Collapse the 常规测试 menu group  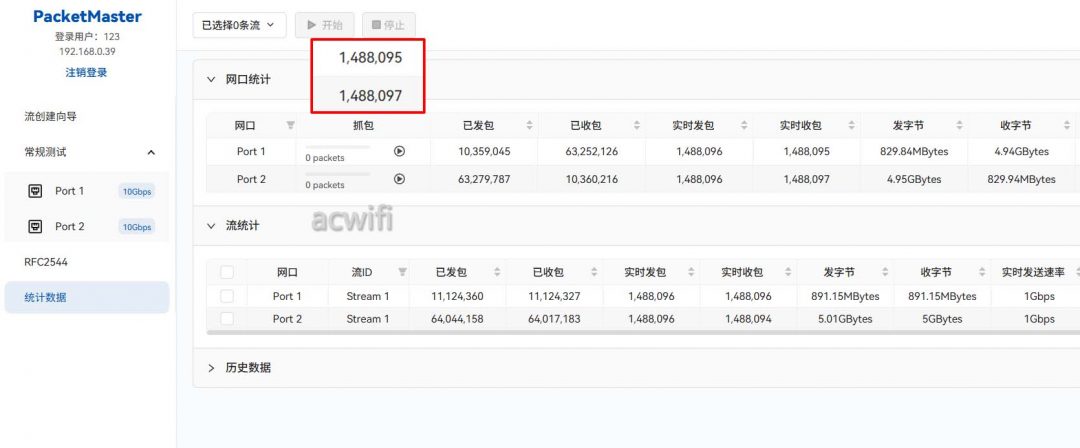coord(152,152)
